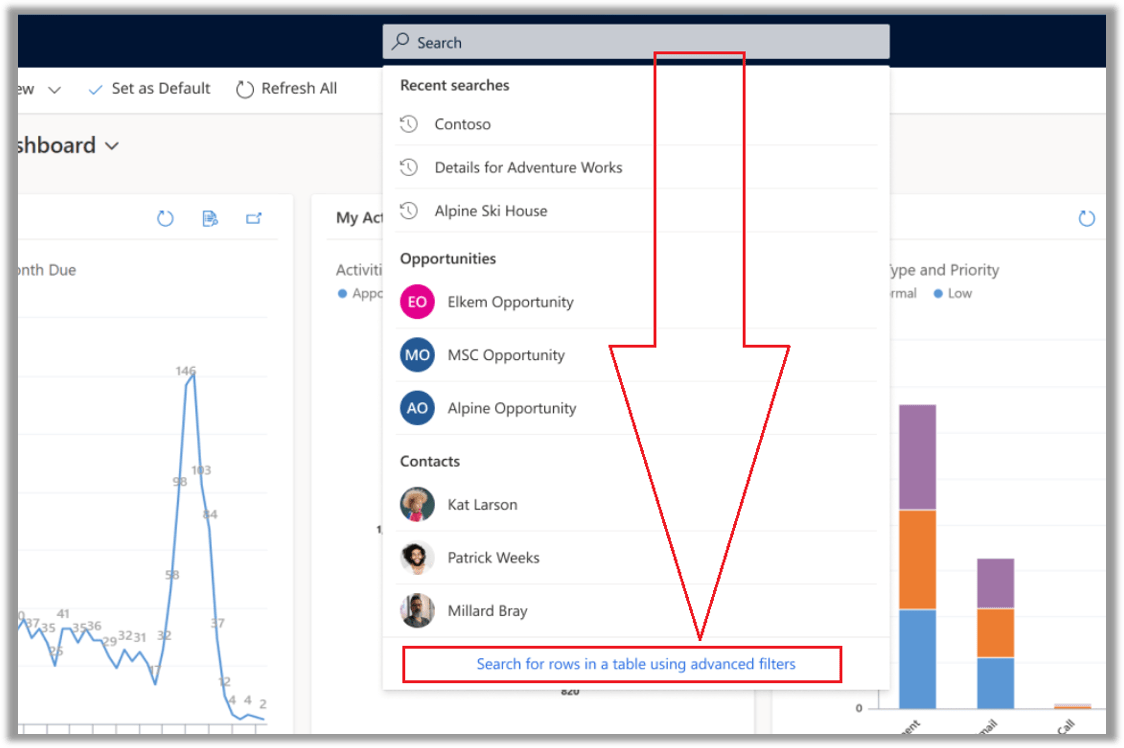Click Set as Default
Screen dimensions: 1124x748
coord(149,88)
